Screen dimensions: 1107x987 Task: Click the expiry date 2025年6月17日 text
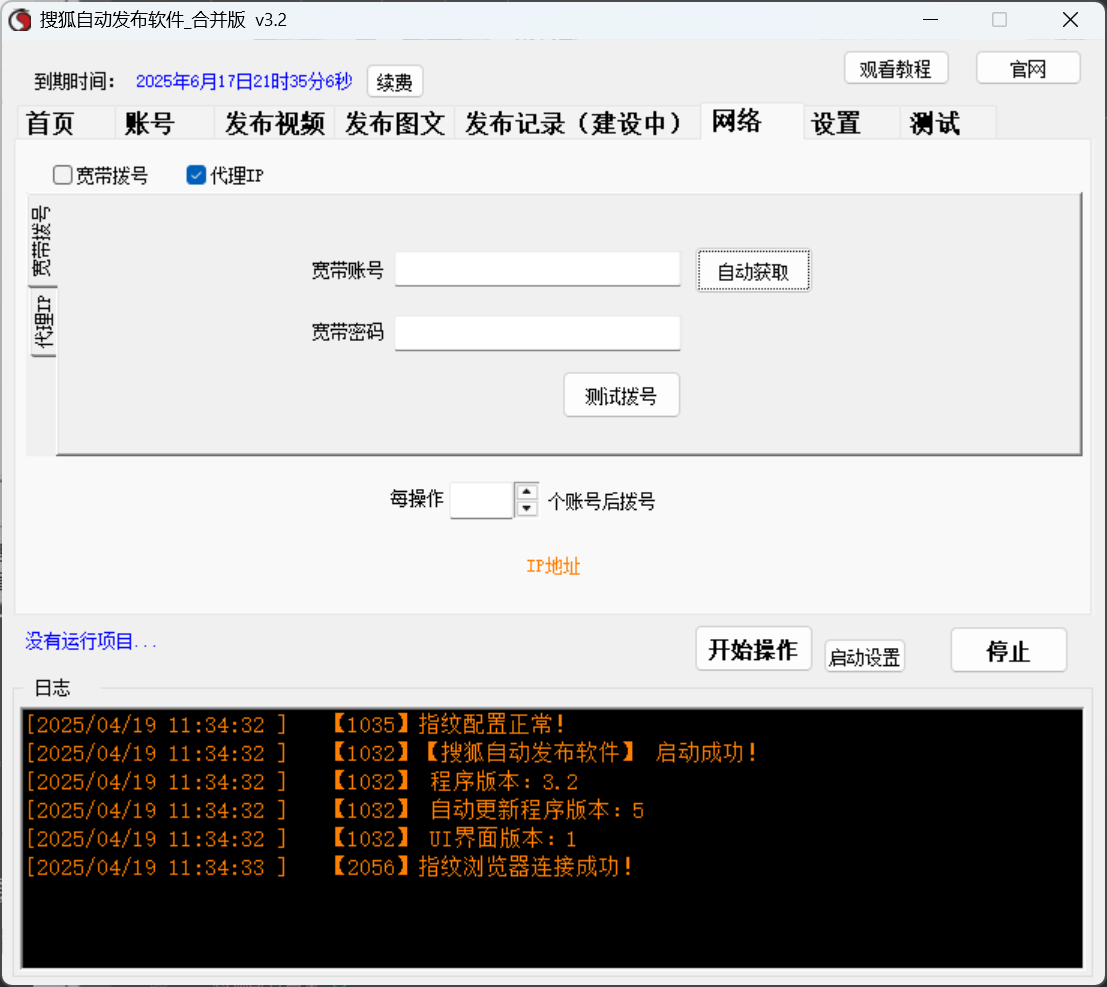point(244,81)
